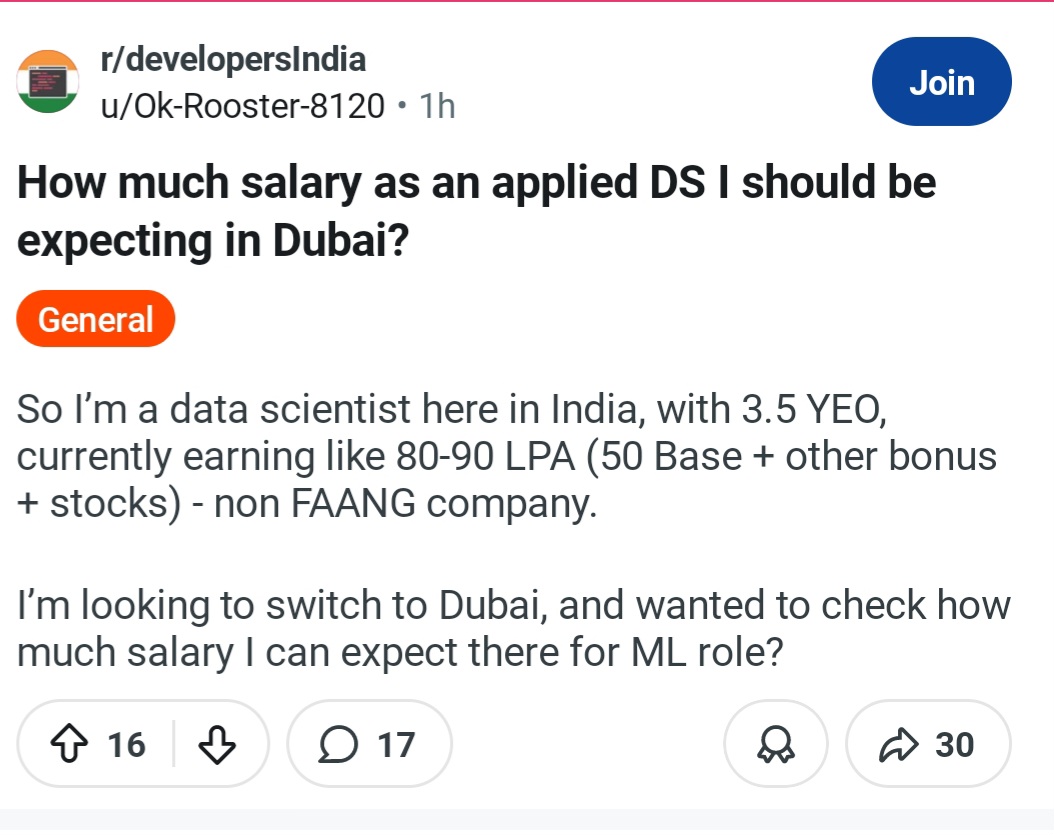The image size is (1054, 835).
Task: Click the upvote count showing 16
Action: pyautogui.click(x=126, y=744)
